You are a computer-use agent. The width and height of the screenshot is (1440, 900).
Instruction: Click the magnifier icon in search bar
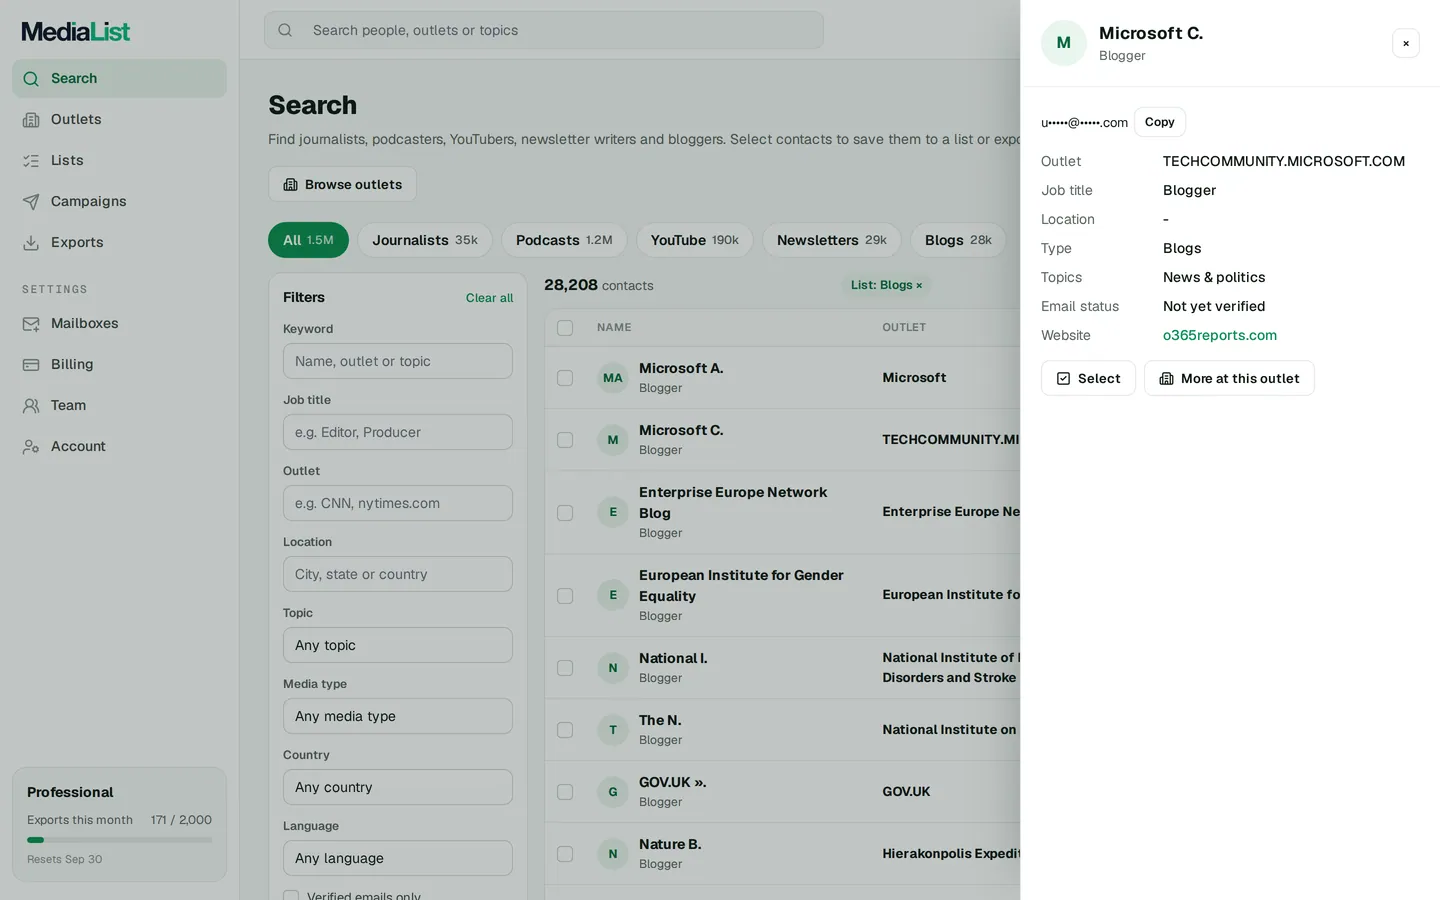285,30
